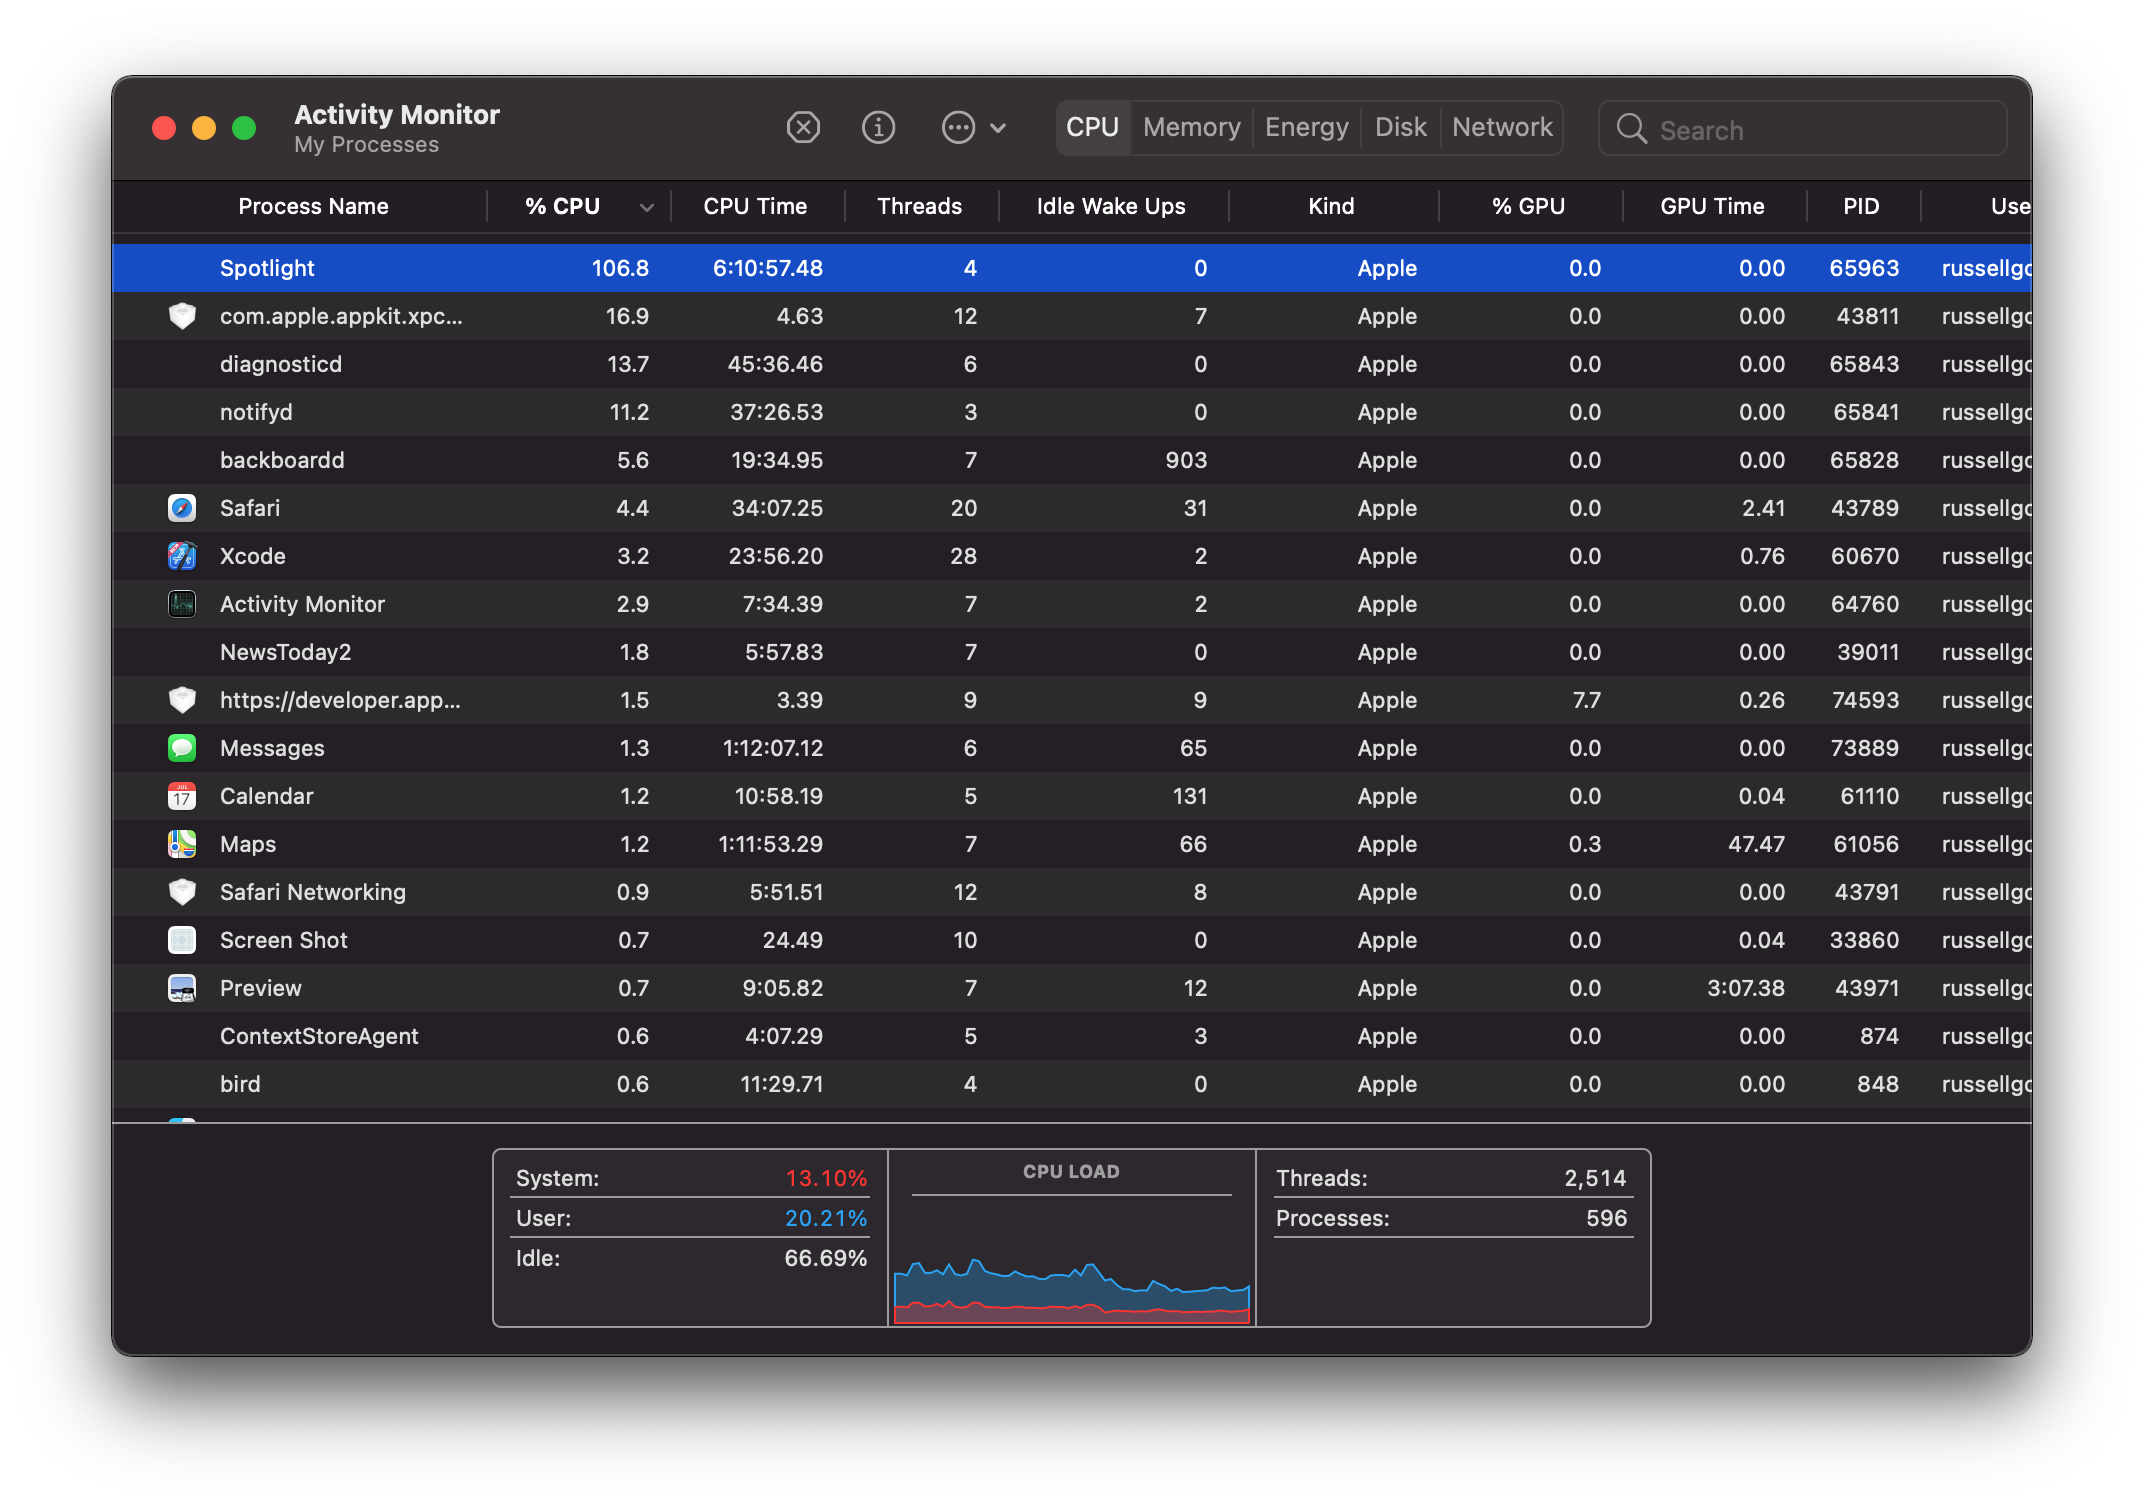Viewport: 2144px width, 1504px height.
Task: Click the System 13.10% value
Action: point(826,1178)
